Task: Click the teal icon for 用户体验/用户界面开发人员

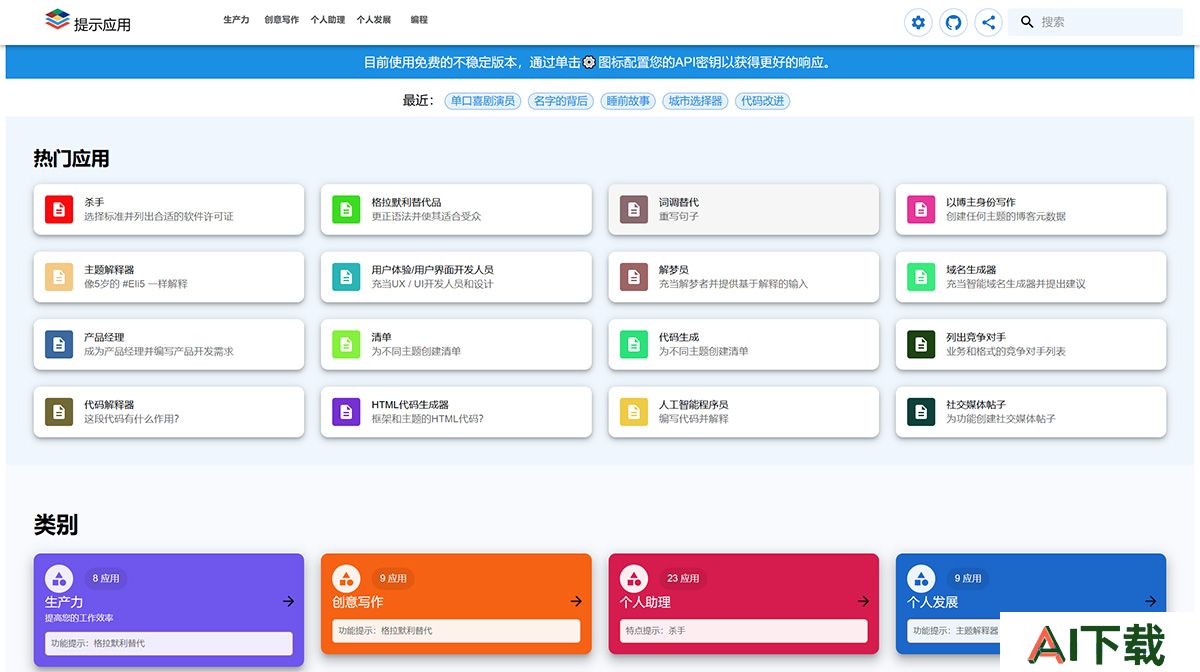Action: pos(346,277)
